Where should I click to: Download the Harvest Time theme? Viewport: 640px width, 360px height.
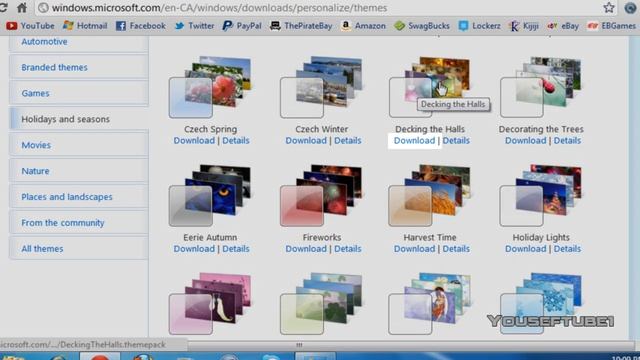(414, 249)
